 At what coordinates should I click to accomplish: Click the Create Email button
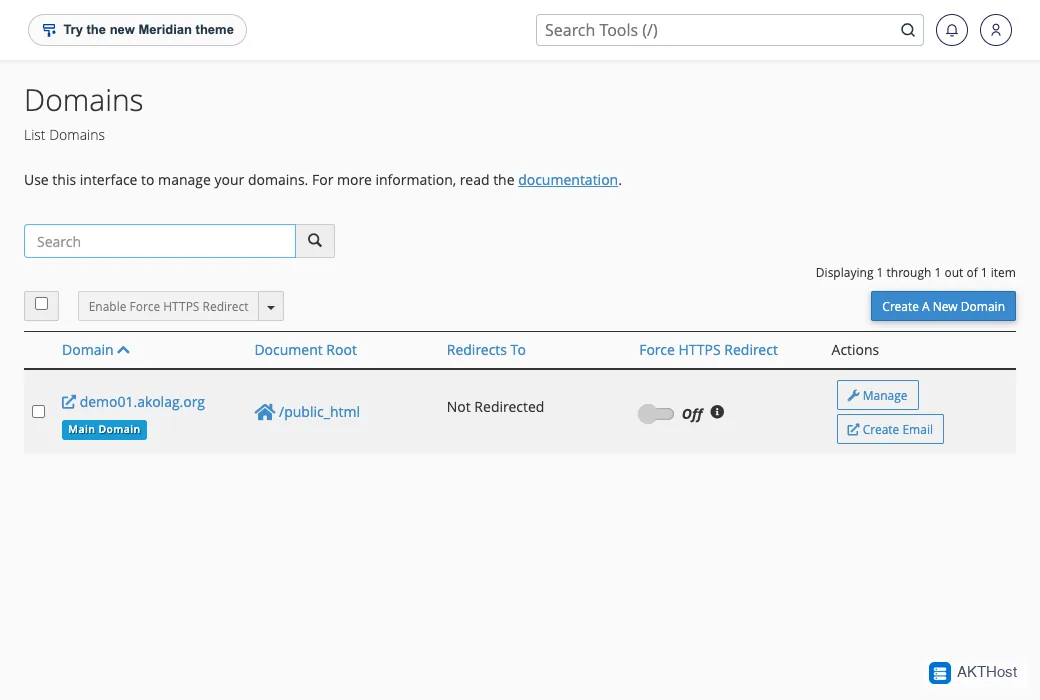tap(890, 429)
